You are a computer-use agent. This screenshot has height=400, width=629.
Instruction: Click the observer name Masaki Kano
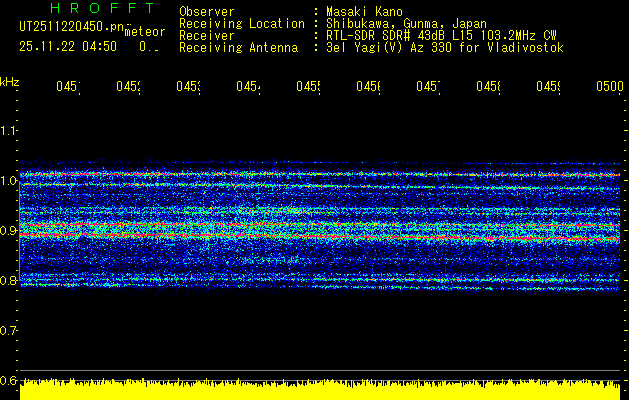pos(364,12)
